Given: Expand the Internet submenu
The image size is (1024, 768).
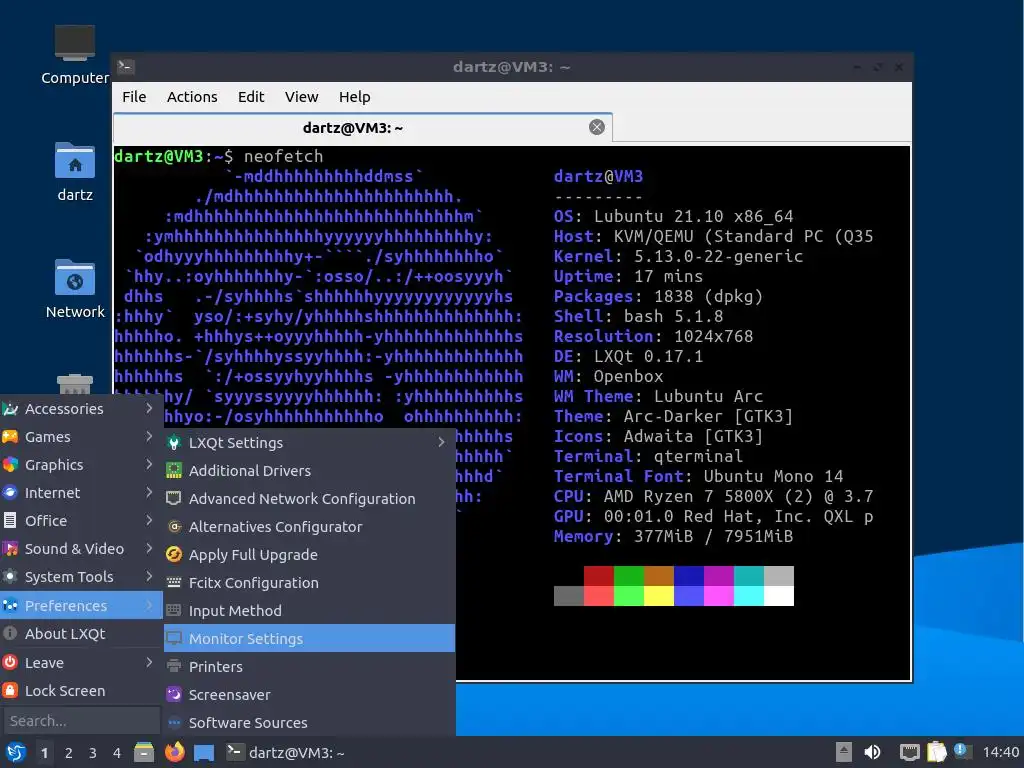Looking at the screenshot, I should (x=81, y=493).
